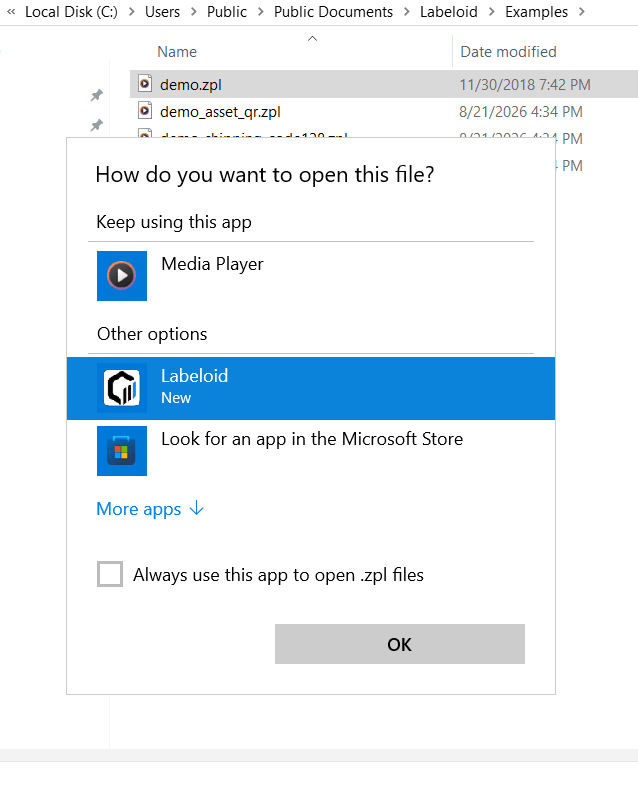
Task: Expand the More apps list
Action: pyautogui.click(x=150, y=509)
